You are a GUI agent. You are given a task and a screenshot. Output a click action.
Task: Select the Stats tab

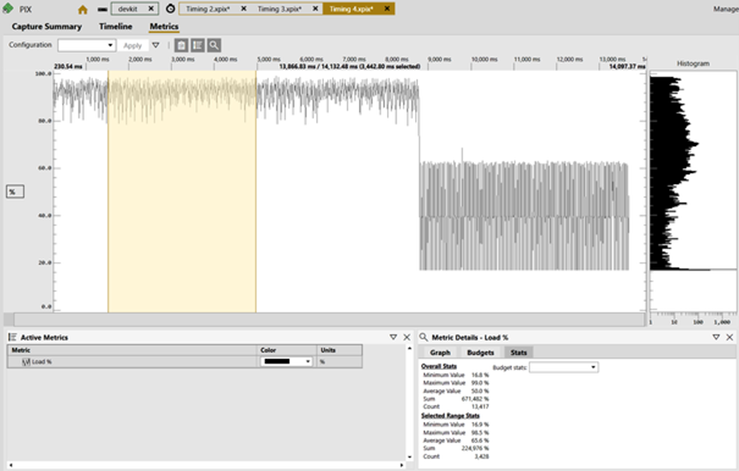518,352
